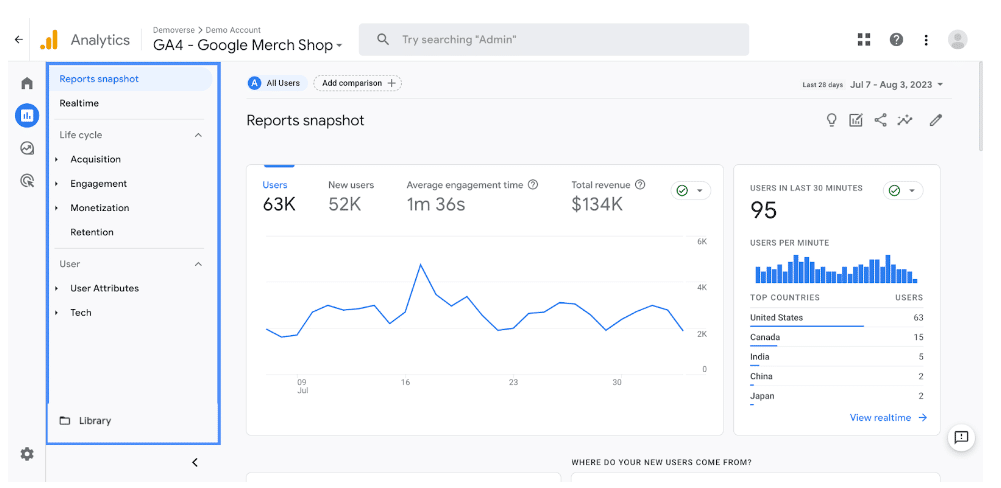Open the feedback chat bubble icon
This screenshot has height=488, width=1001.
pyautogui.click(x=961, y=438)
